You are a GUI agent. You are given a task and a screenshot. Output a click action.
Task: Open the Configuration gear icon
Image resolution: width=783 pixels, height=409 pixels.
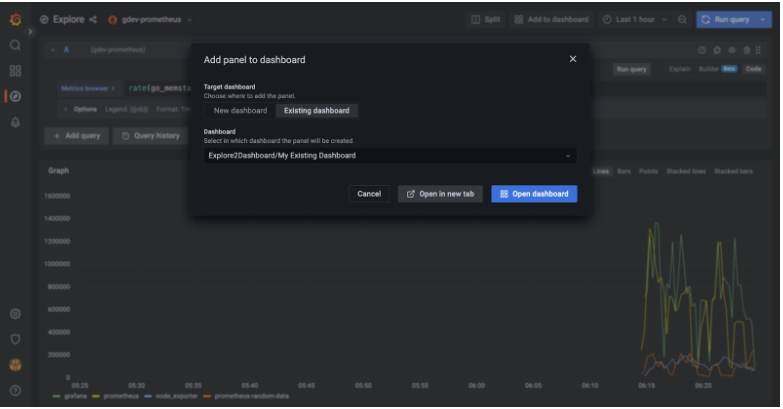15,314
